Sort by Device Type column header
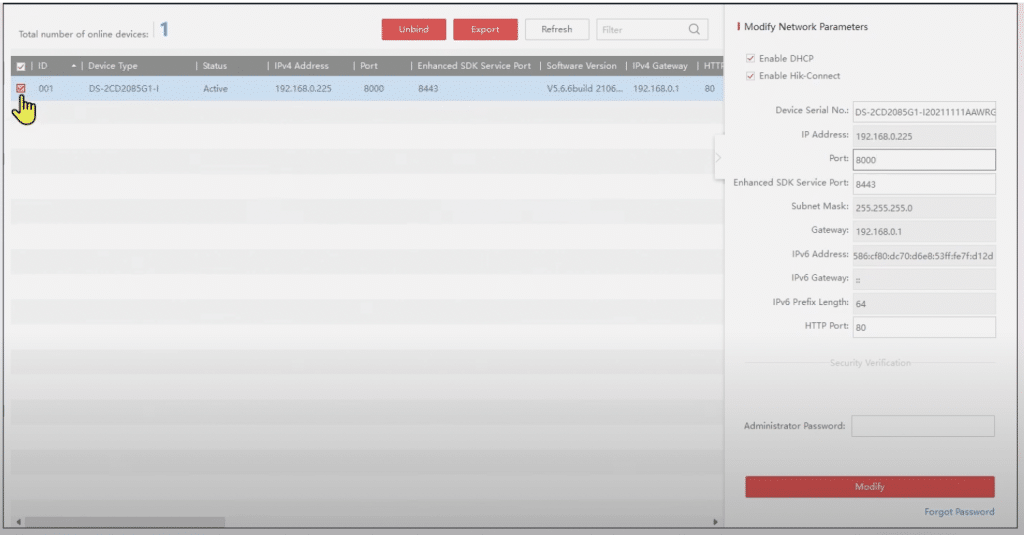The width and height of the screenshot is (1024, 535). click(x=113, y=66)
